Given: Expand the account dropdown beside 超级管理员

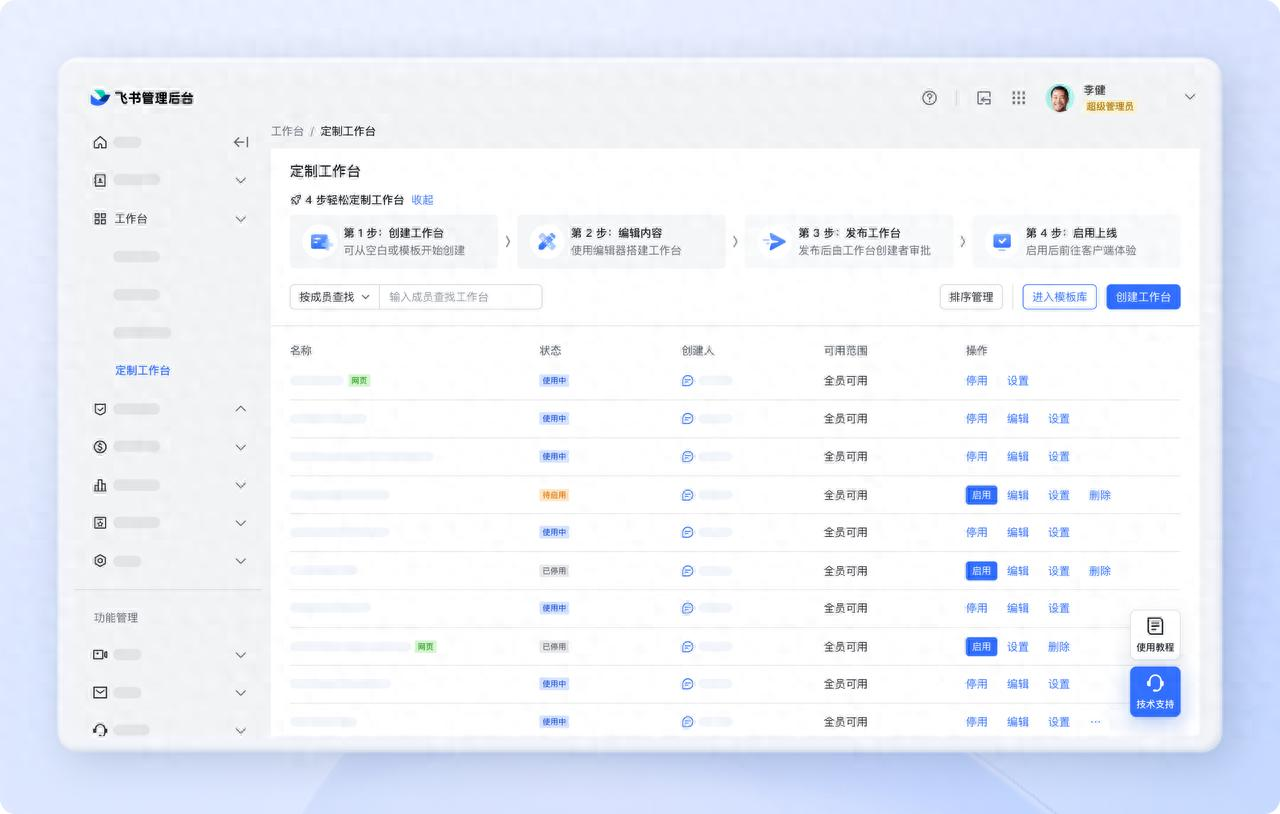Looking at the screenshot, I should [1190, 97].
